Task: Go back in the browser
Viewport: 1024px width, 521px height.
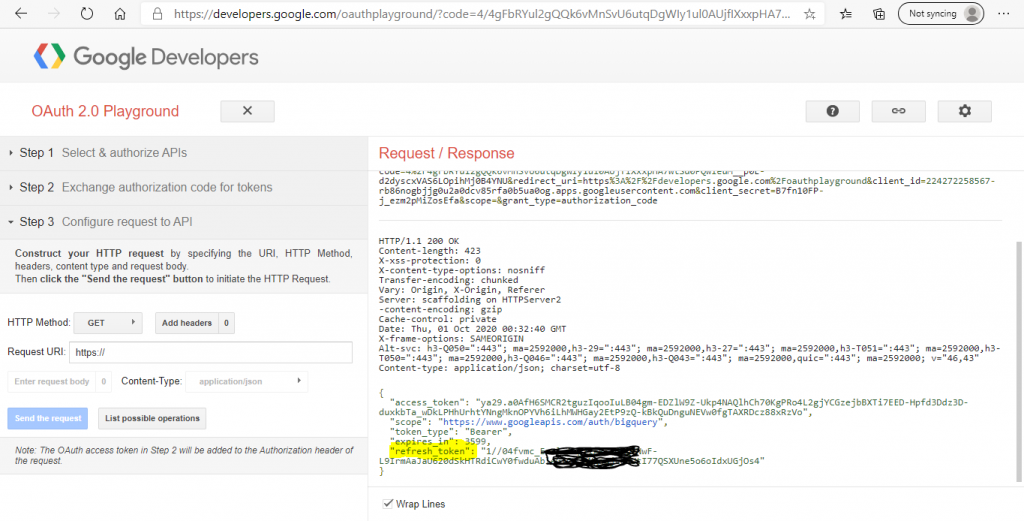Action: tap(21, 14)
